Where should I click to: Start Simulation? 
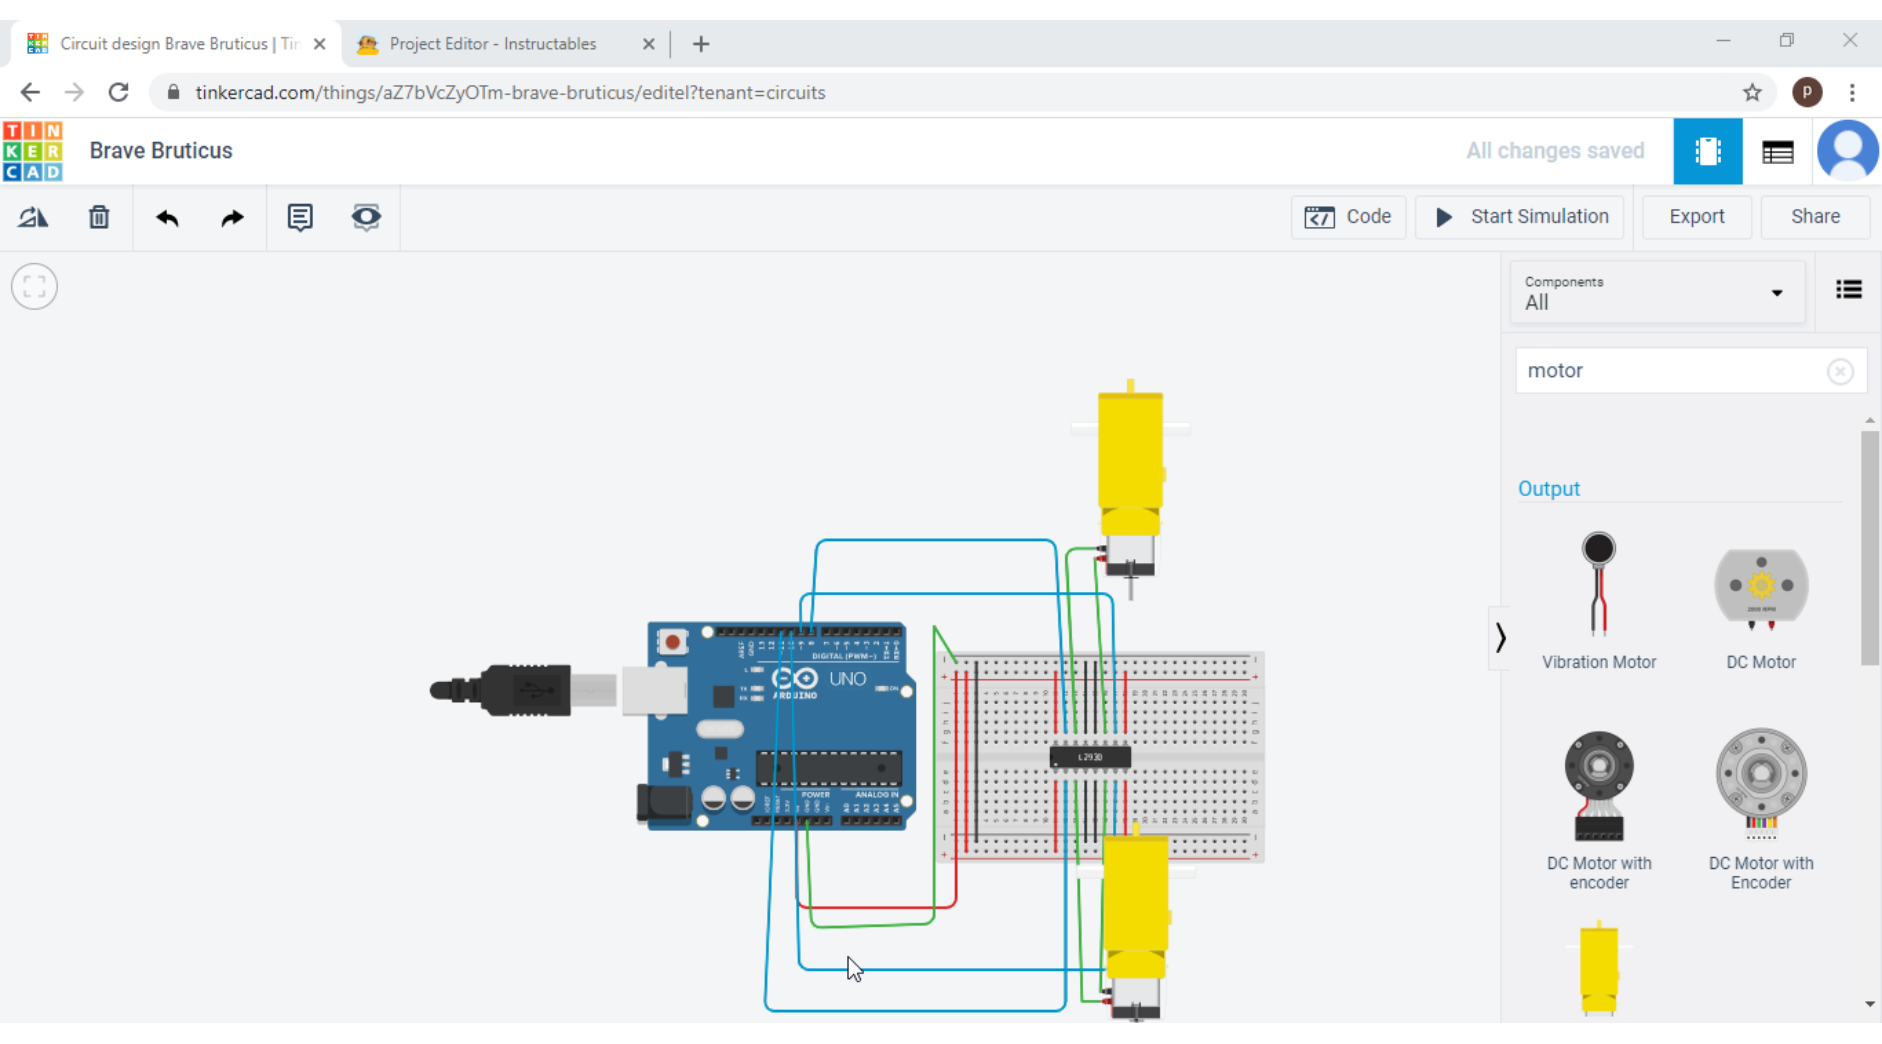point(1521,217)
